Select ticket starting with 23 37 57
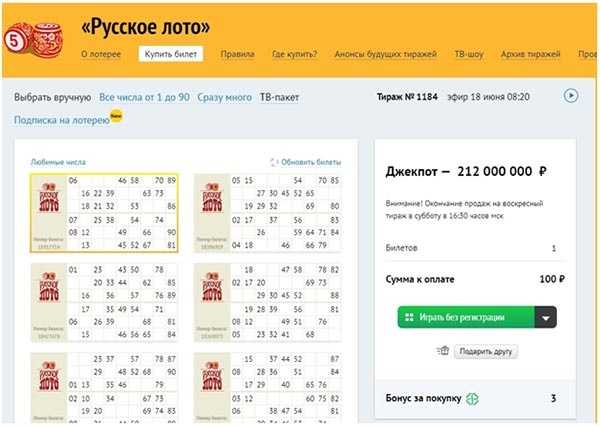 click(104, 387)
